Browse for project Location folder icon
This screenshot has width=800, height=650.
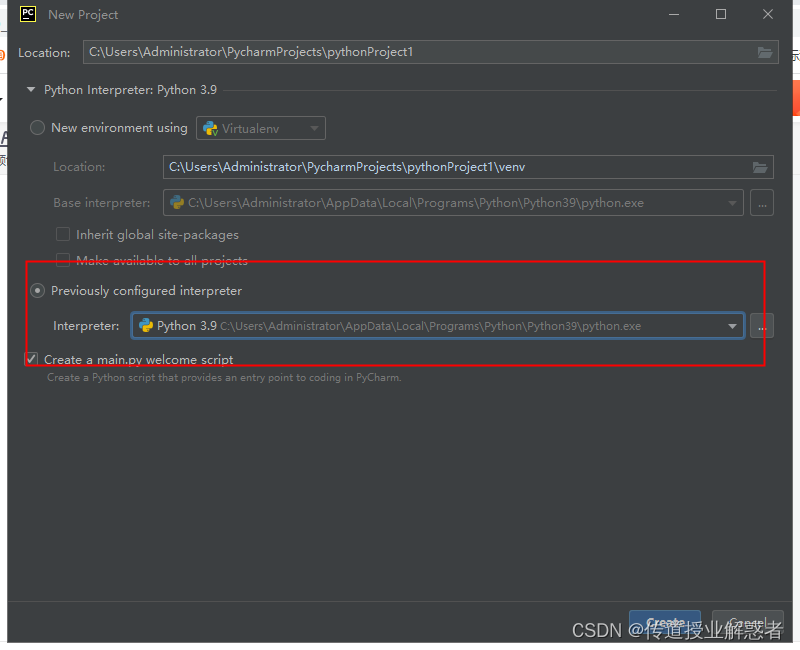click(764, 53)
